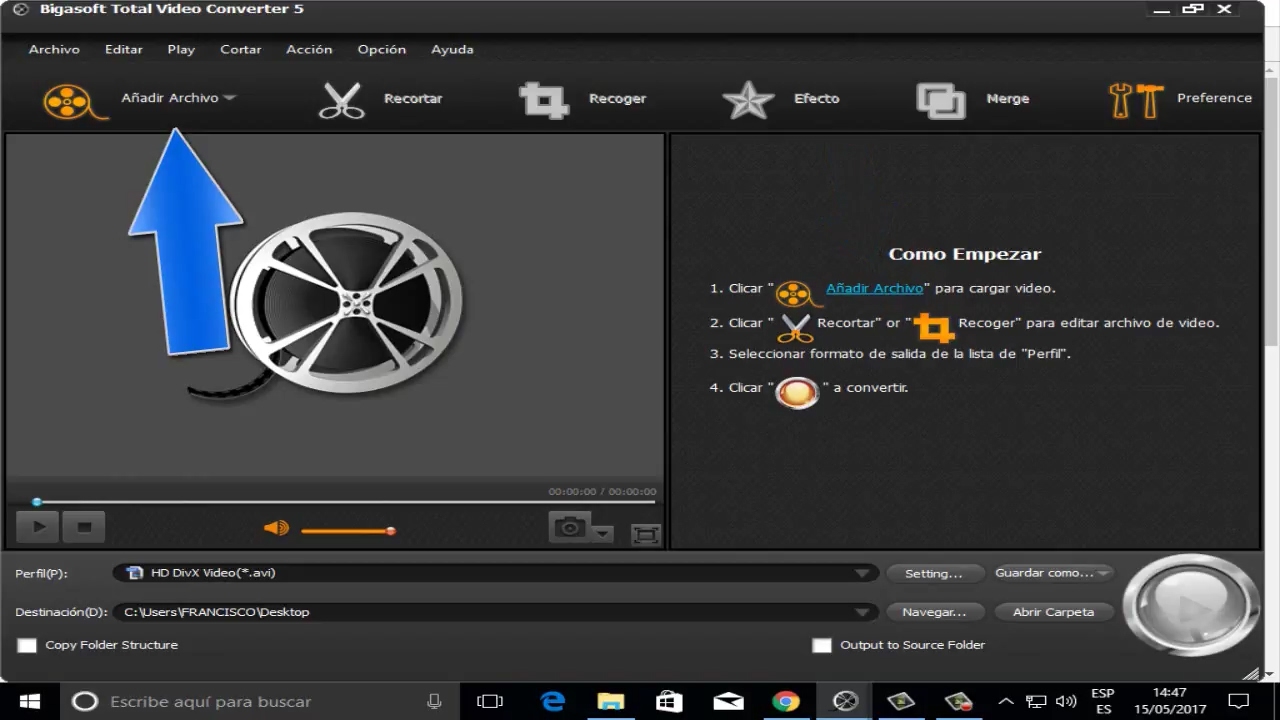Start conversion with the large round button

pos(1190,607)
